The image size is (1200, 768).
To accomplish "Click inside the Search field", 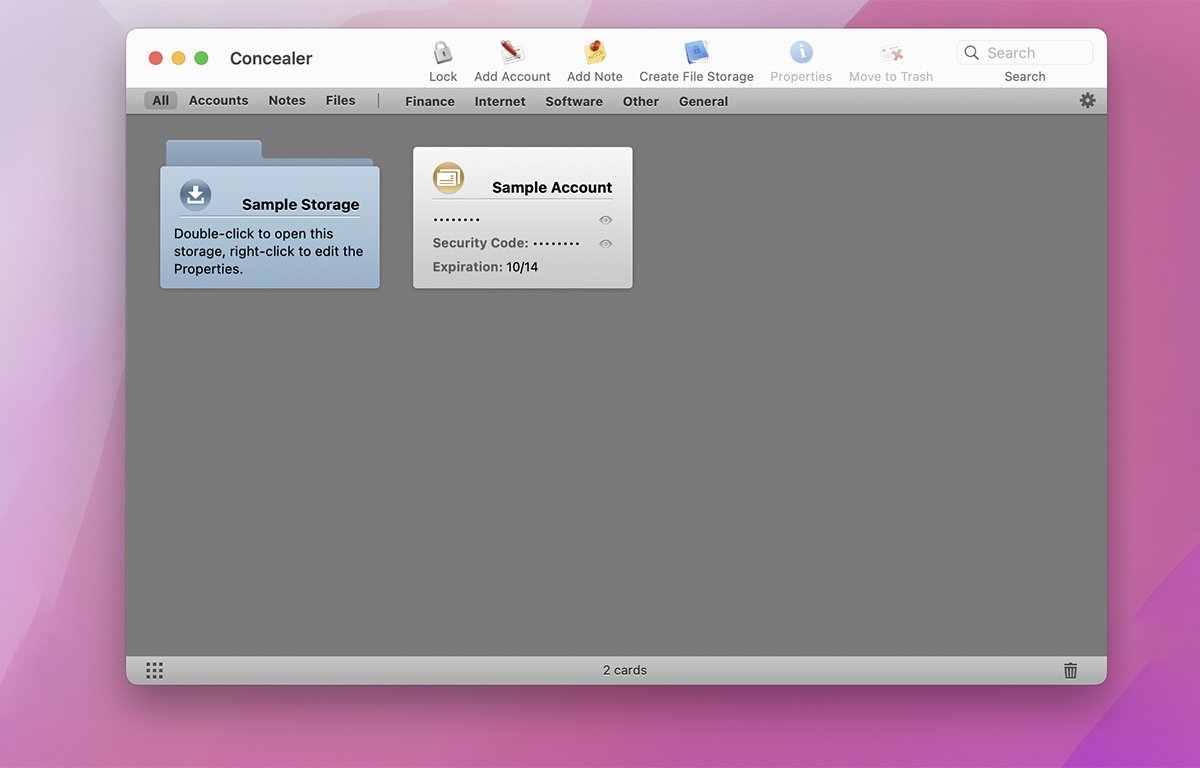I will click(x=1025, y=53).
